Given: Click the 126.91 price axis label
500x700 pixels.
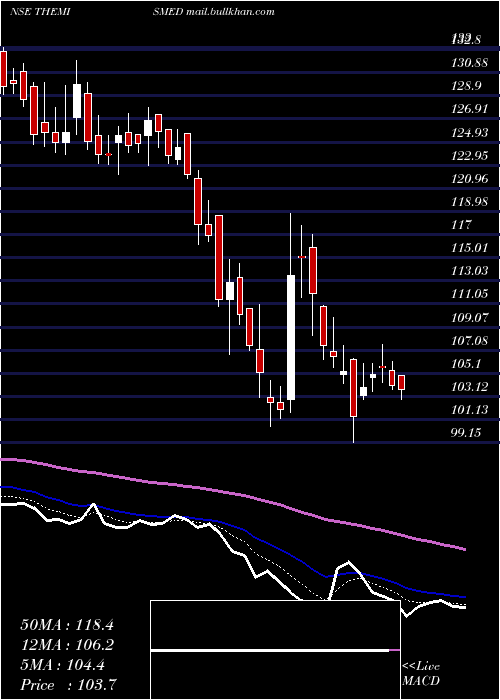Looking at the screenshot, I should pyautogui.click(x=469, y=109).
